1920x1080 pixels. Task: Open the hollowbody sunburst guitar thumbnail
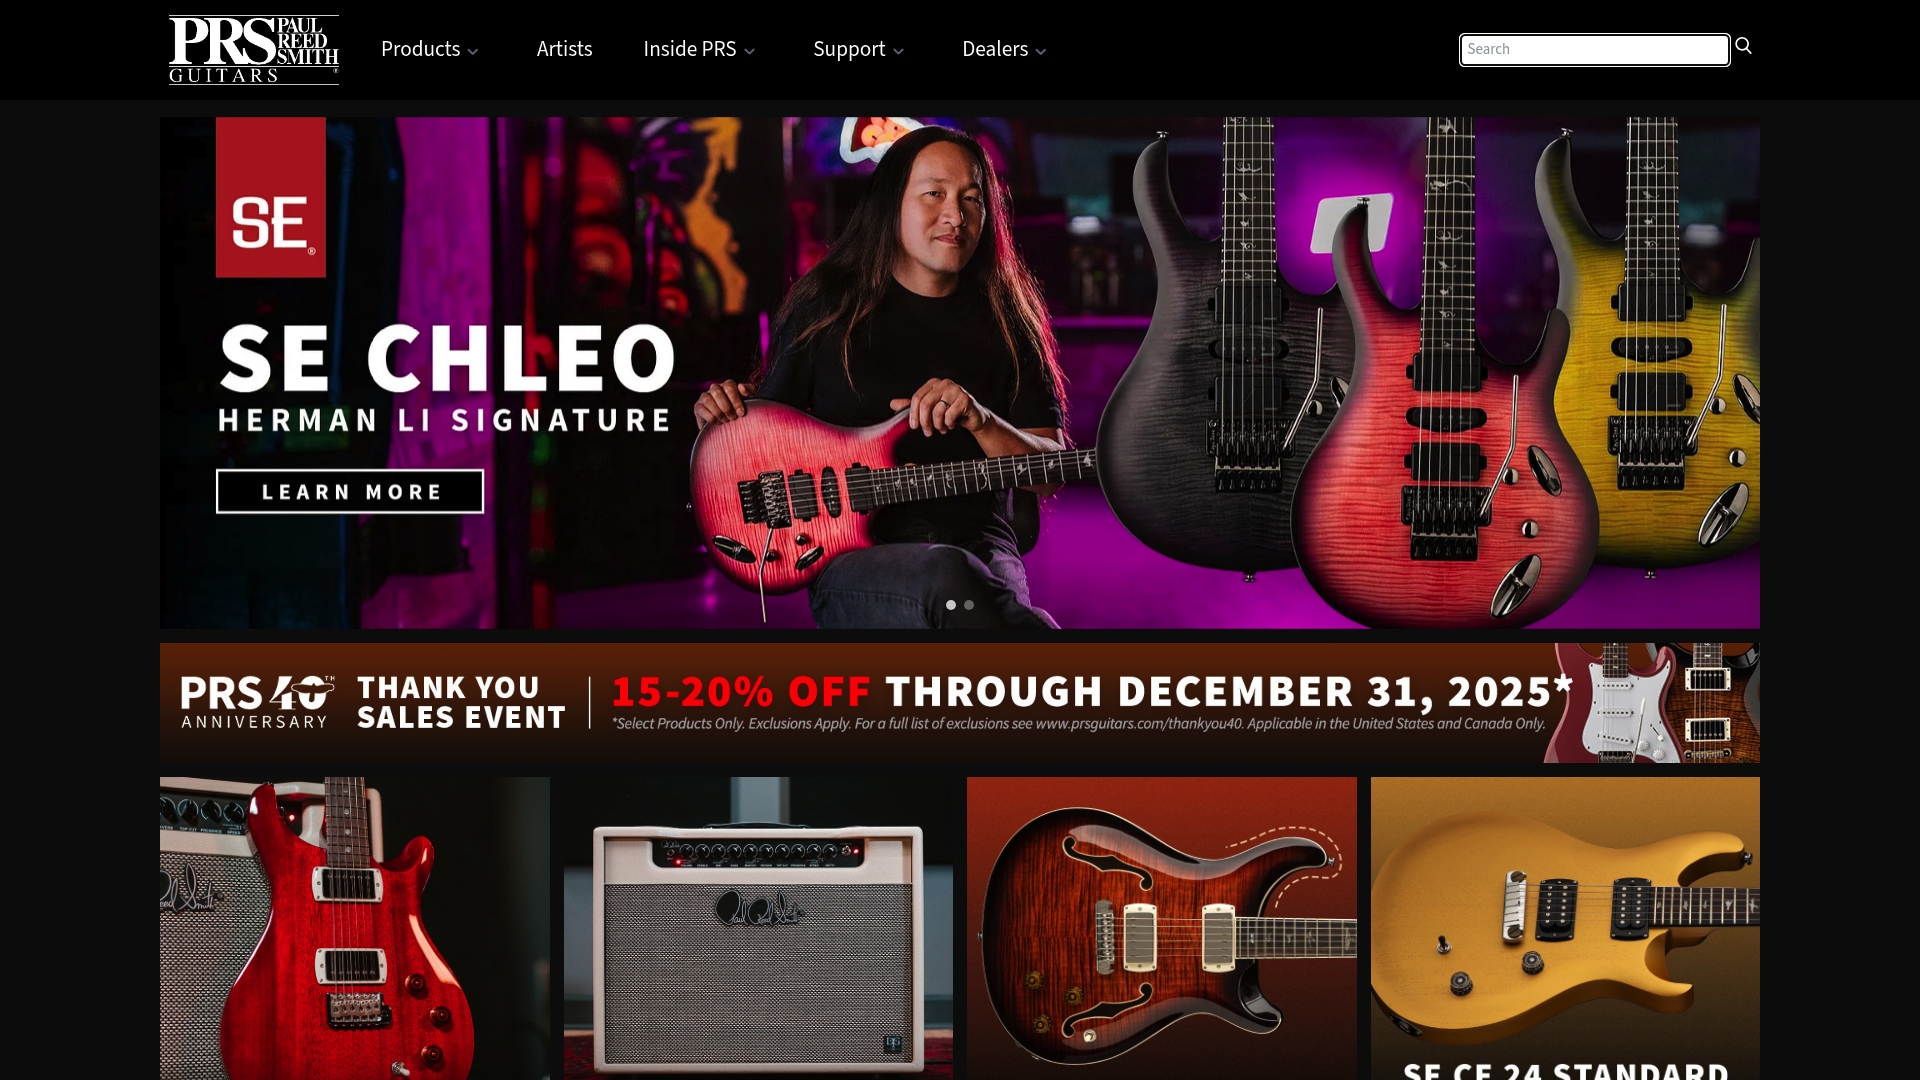1162,928
